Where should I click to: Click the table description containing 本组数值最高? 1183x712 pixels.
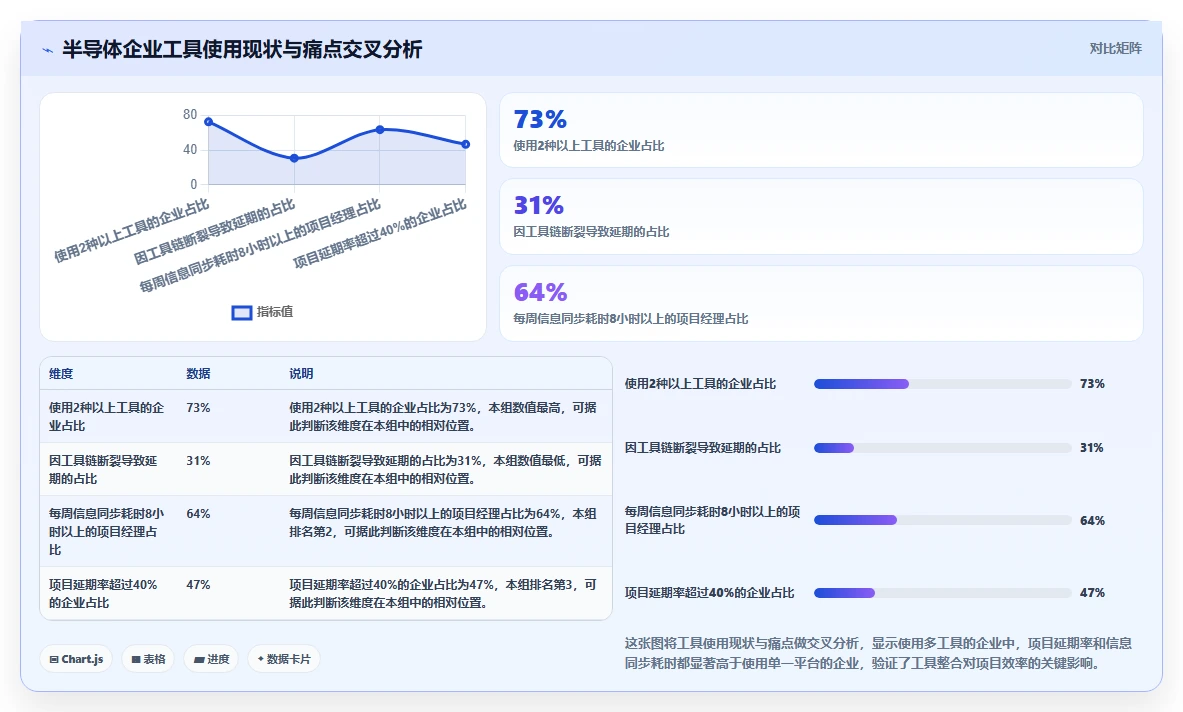pos(443,416)
